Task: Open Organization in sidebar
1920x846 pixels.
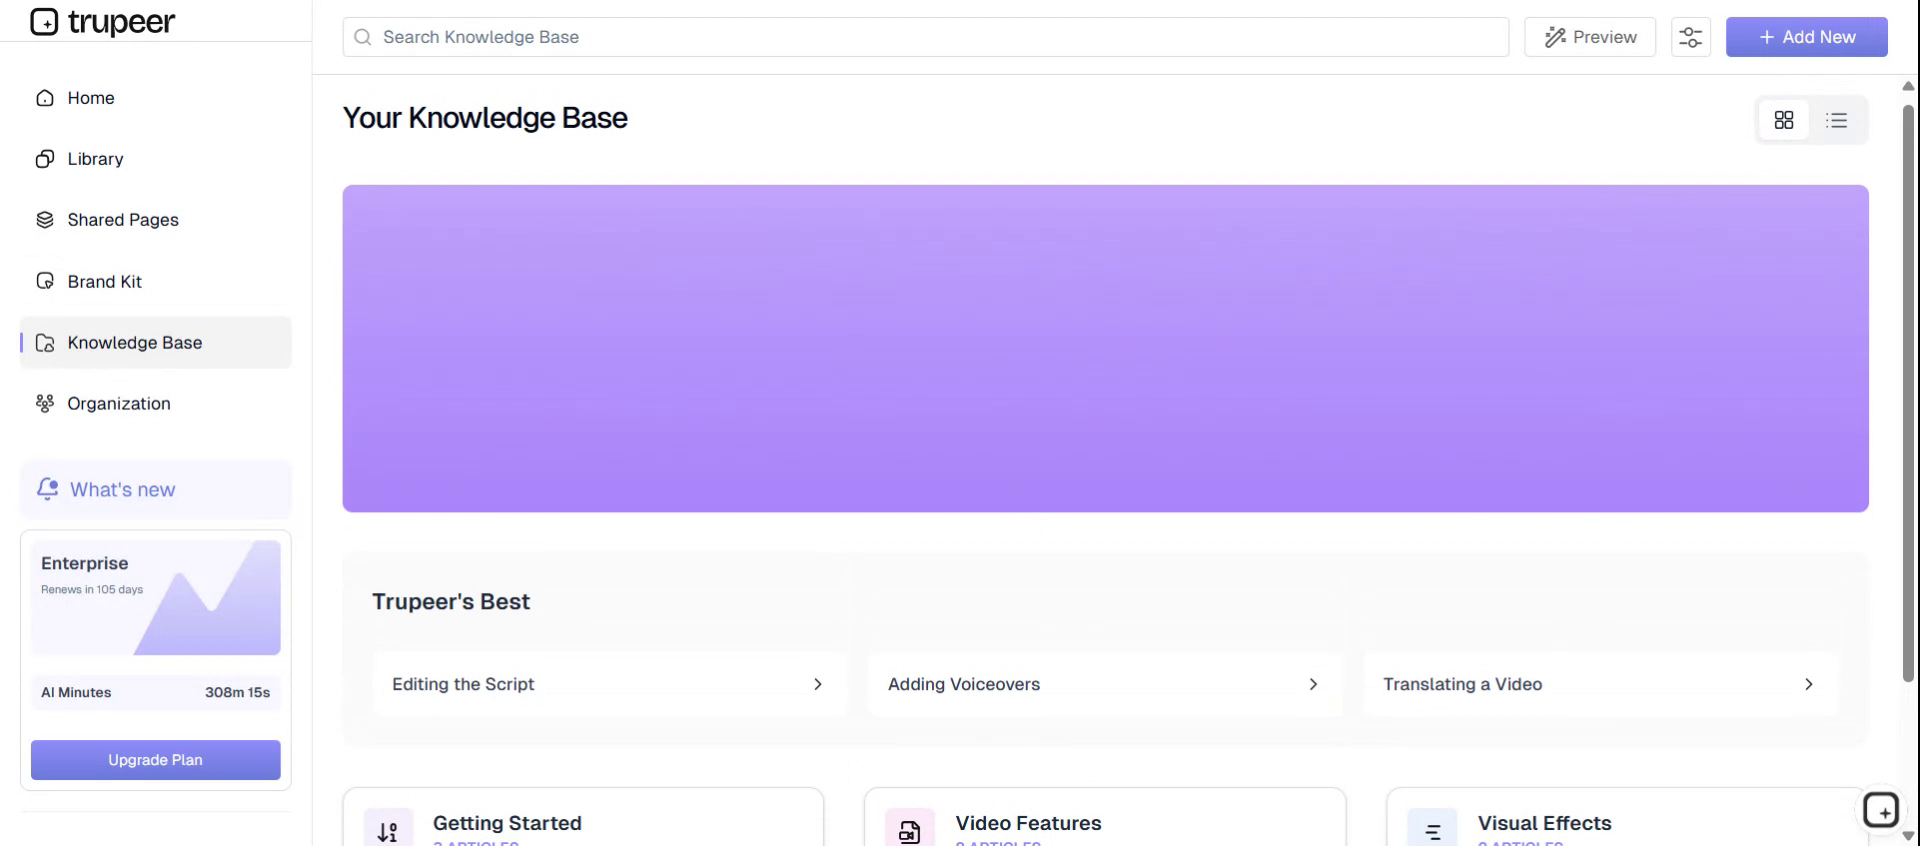Action: pos(155,404)
